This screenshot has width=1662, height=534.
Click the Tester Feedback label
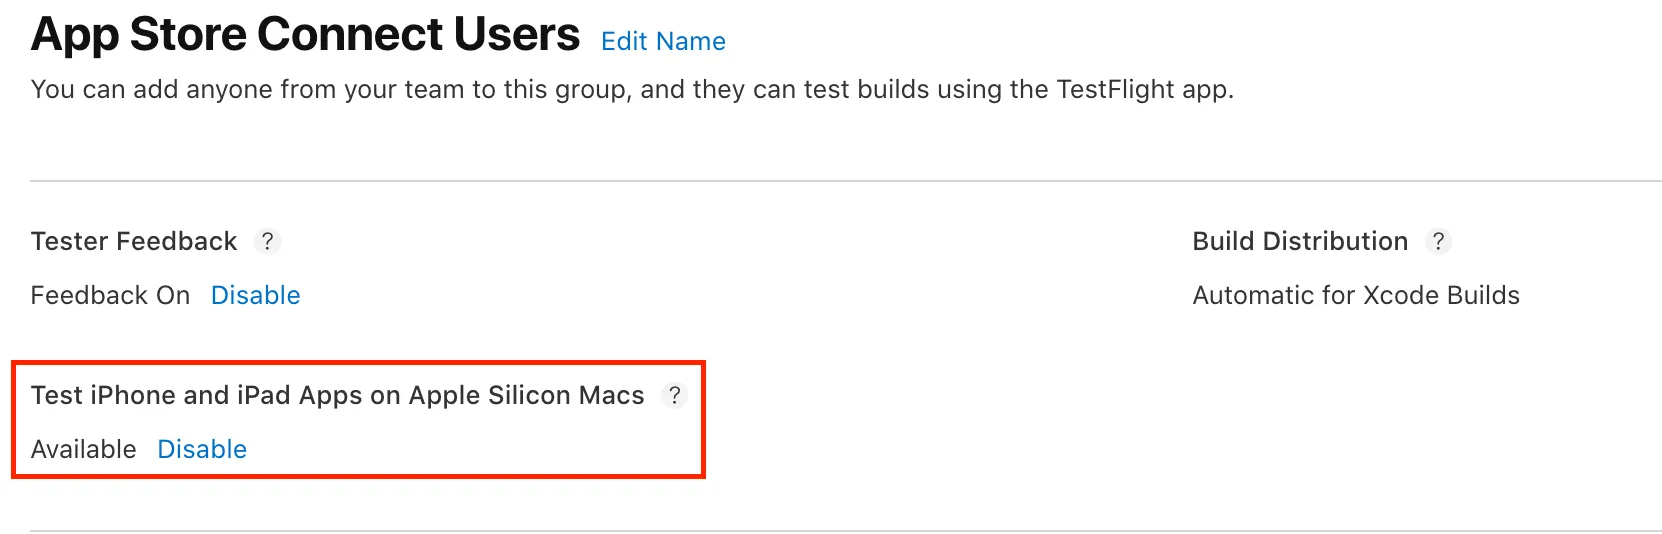click(x=134, y=241)
